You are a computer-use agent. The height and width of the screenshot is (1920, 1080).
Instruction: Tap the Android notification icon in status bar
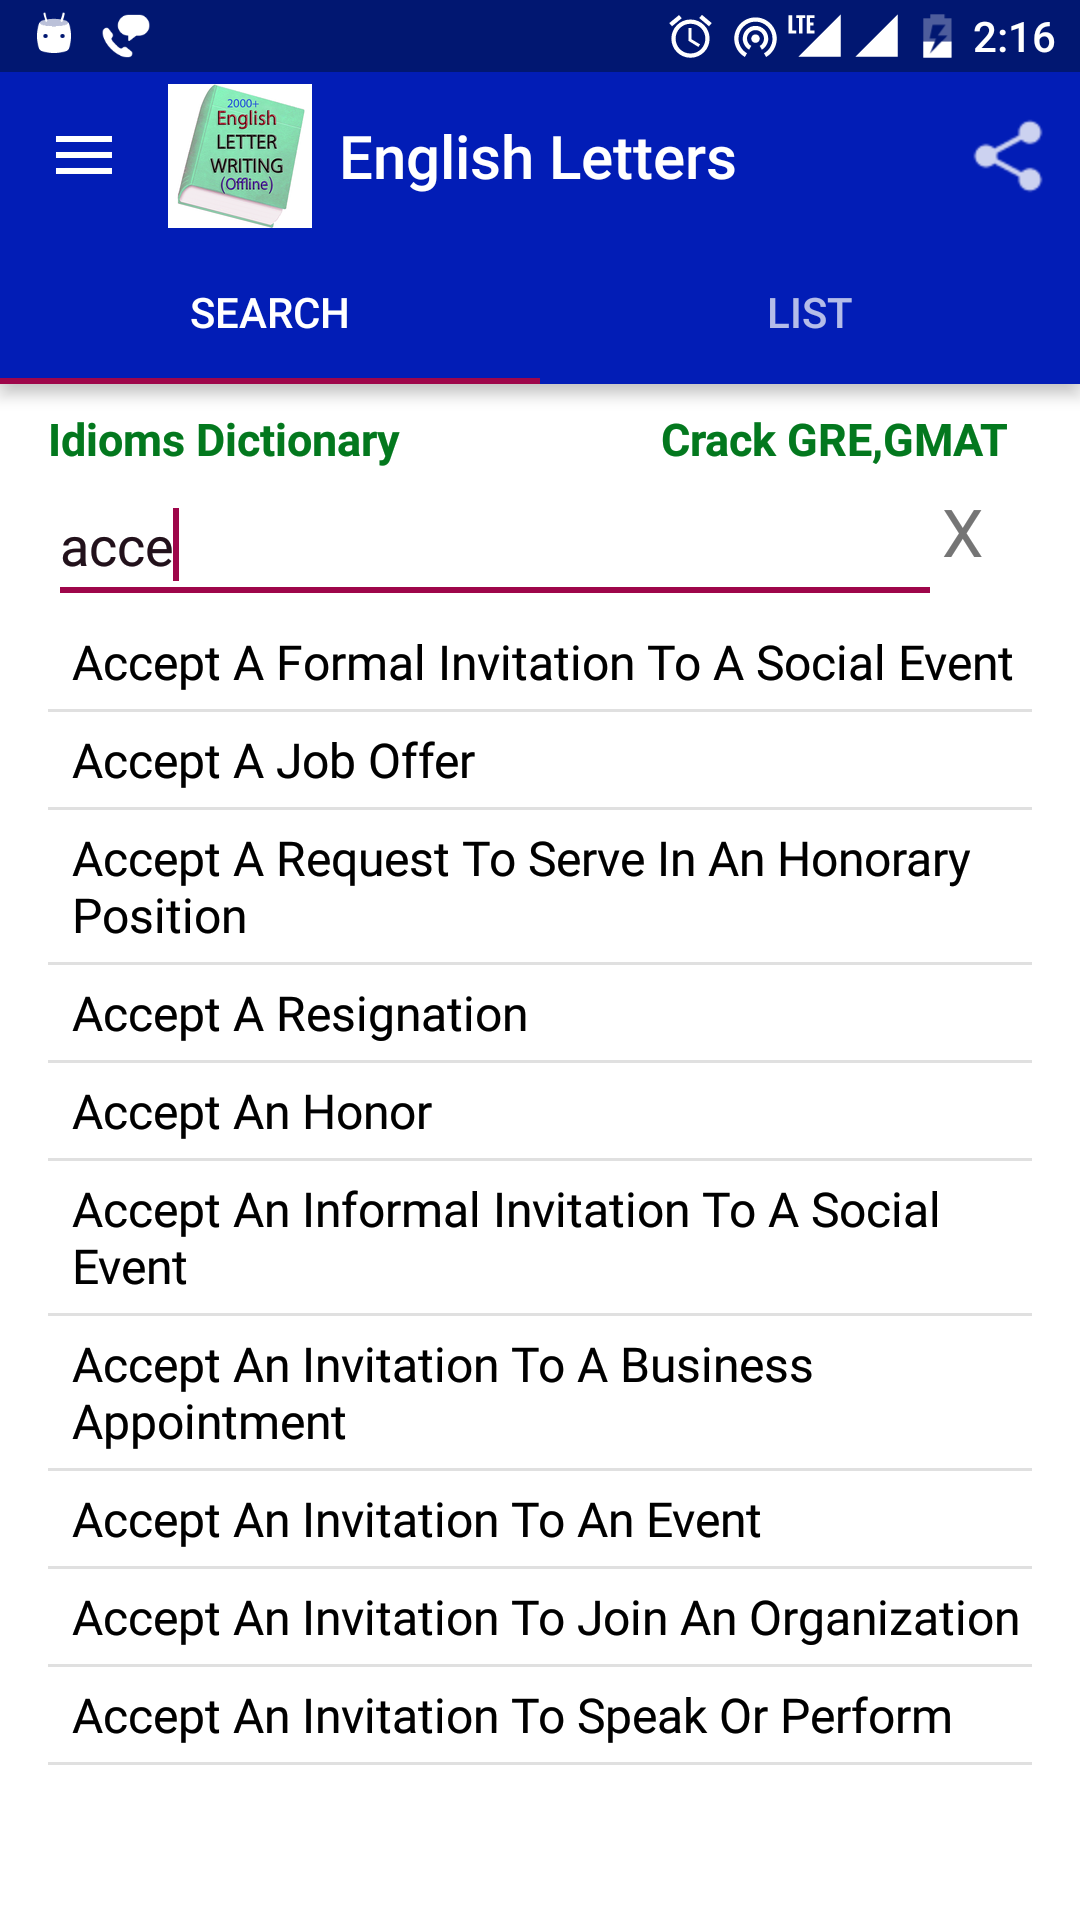click(x=54, y=36)
